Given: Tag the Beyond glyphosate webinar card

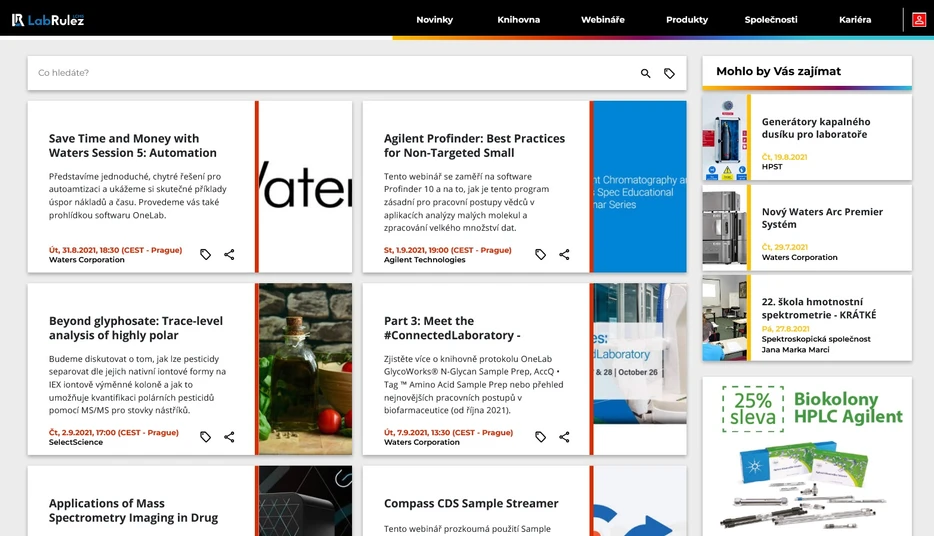Looking at the screenshot, I should pyautogui.click(x=206, y=437).
